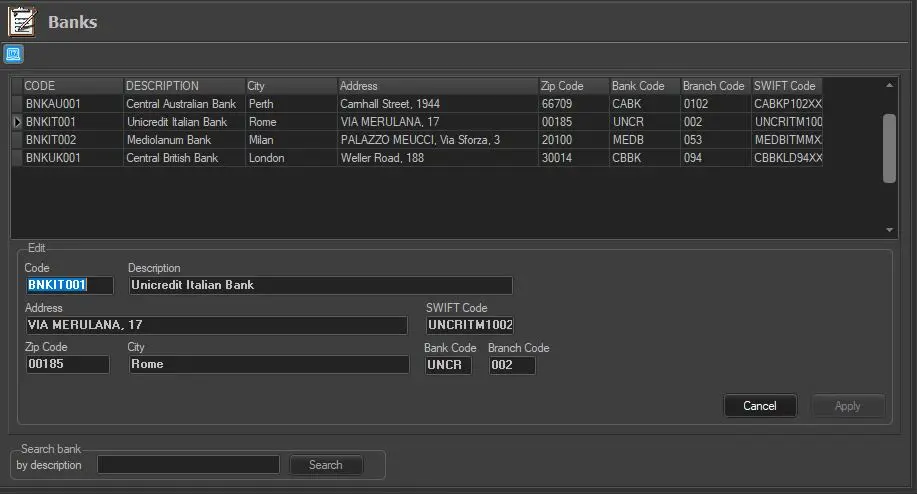
Task: Click the Apply button
Action: coord(847,406)
